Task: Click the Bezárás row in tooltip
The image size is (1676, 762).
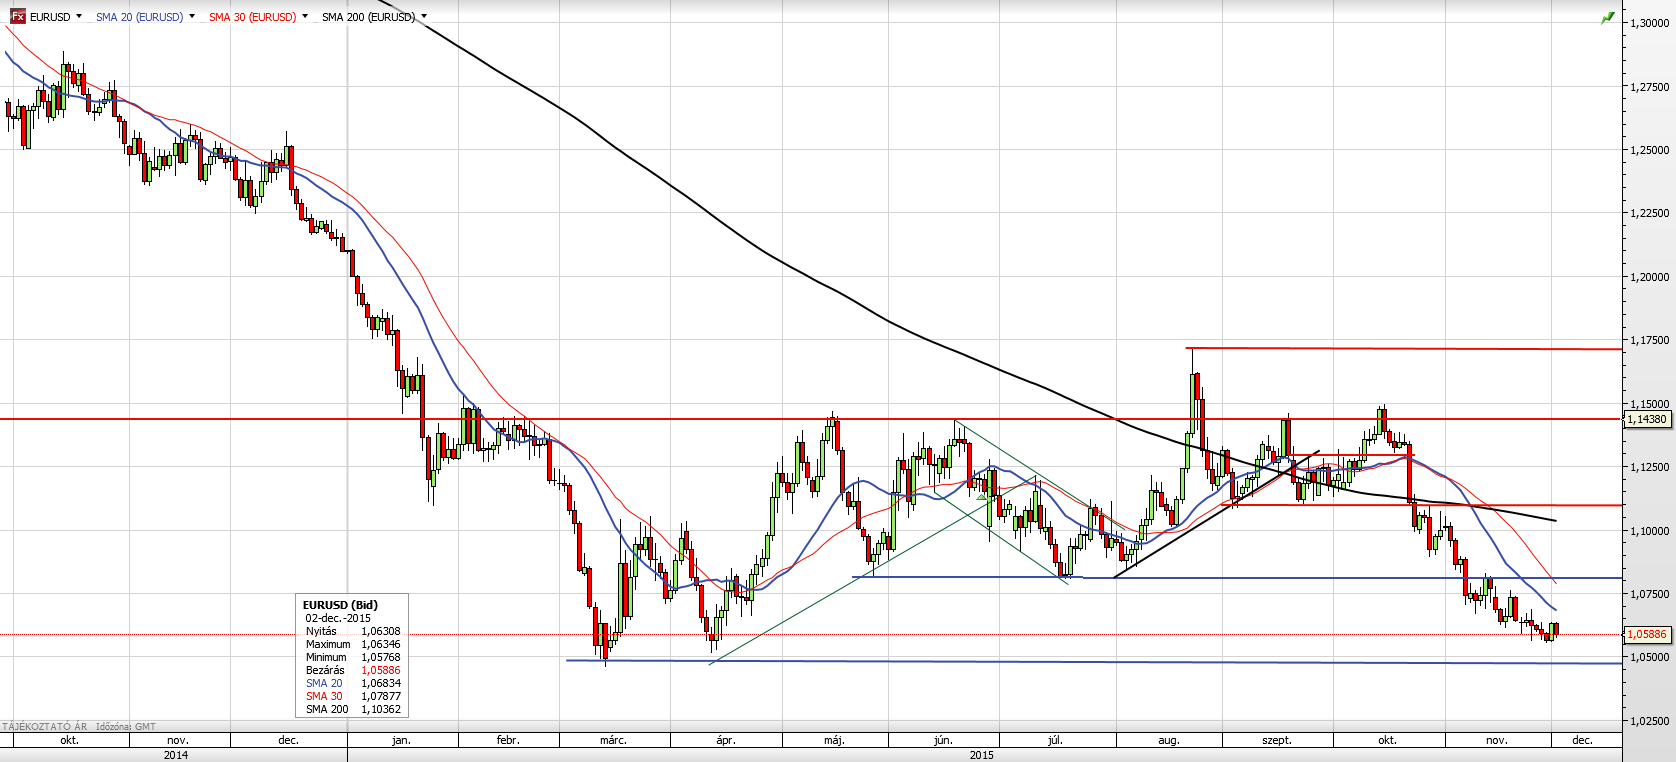Action: [x=353, y=670]
